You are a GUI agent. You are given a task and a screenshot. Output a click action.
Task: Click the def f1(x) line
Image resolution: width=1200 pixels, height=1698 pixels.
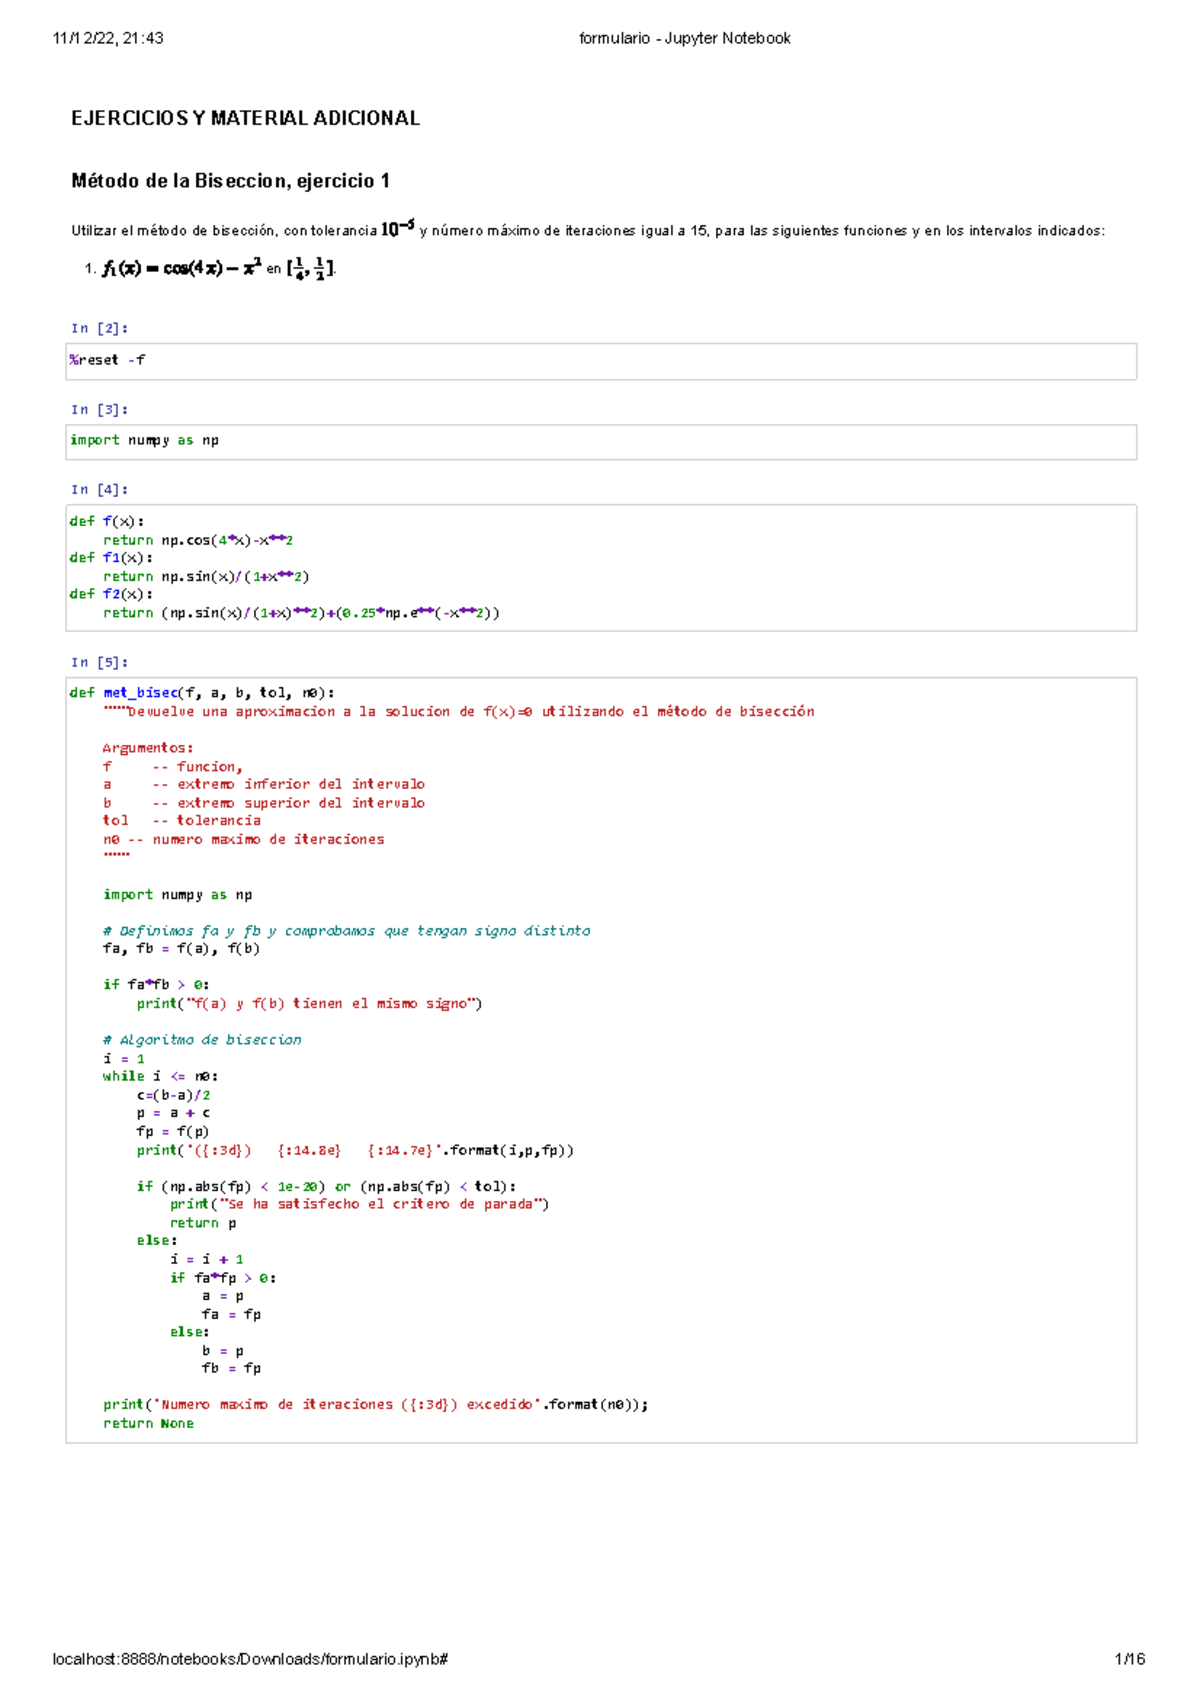click(111, 558)
